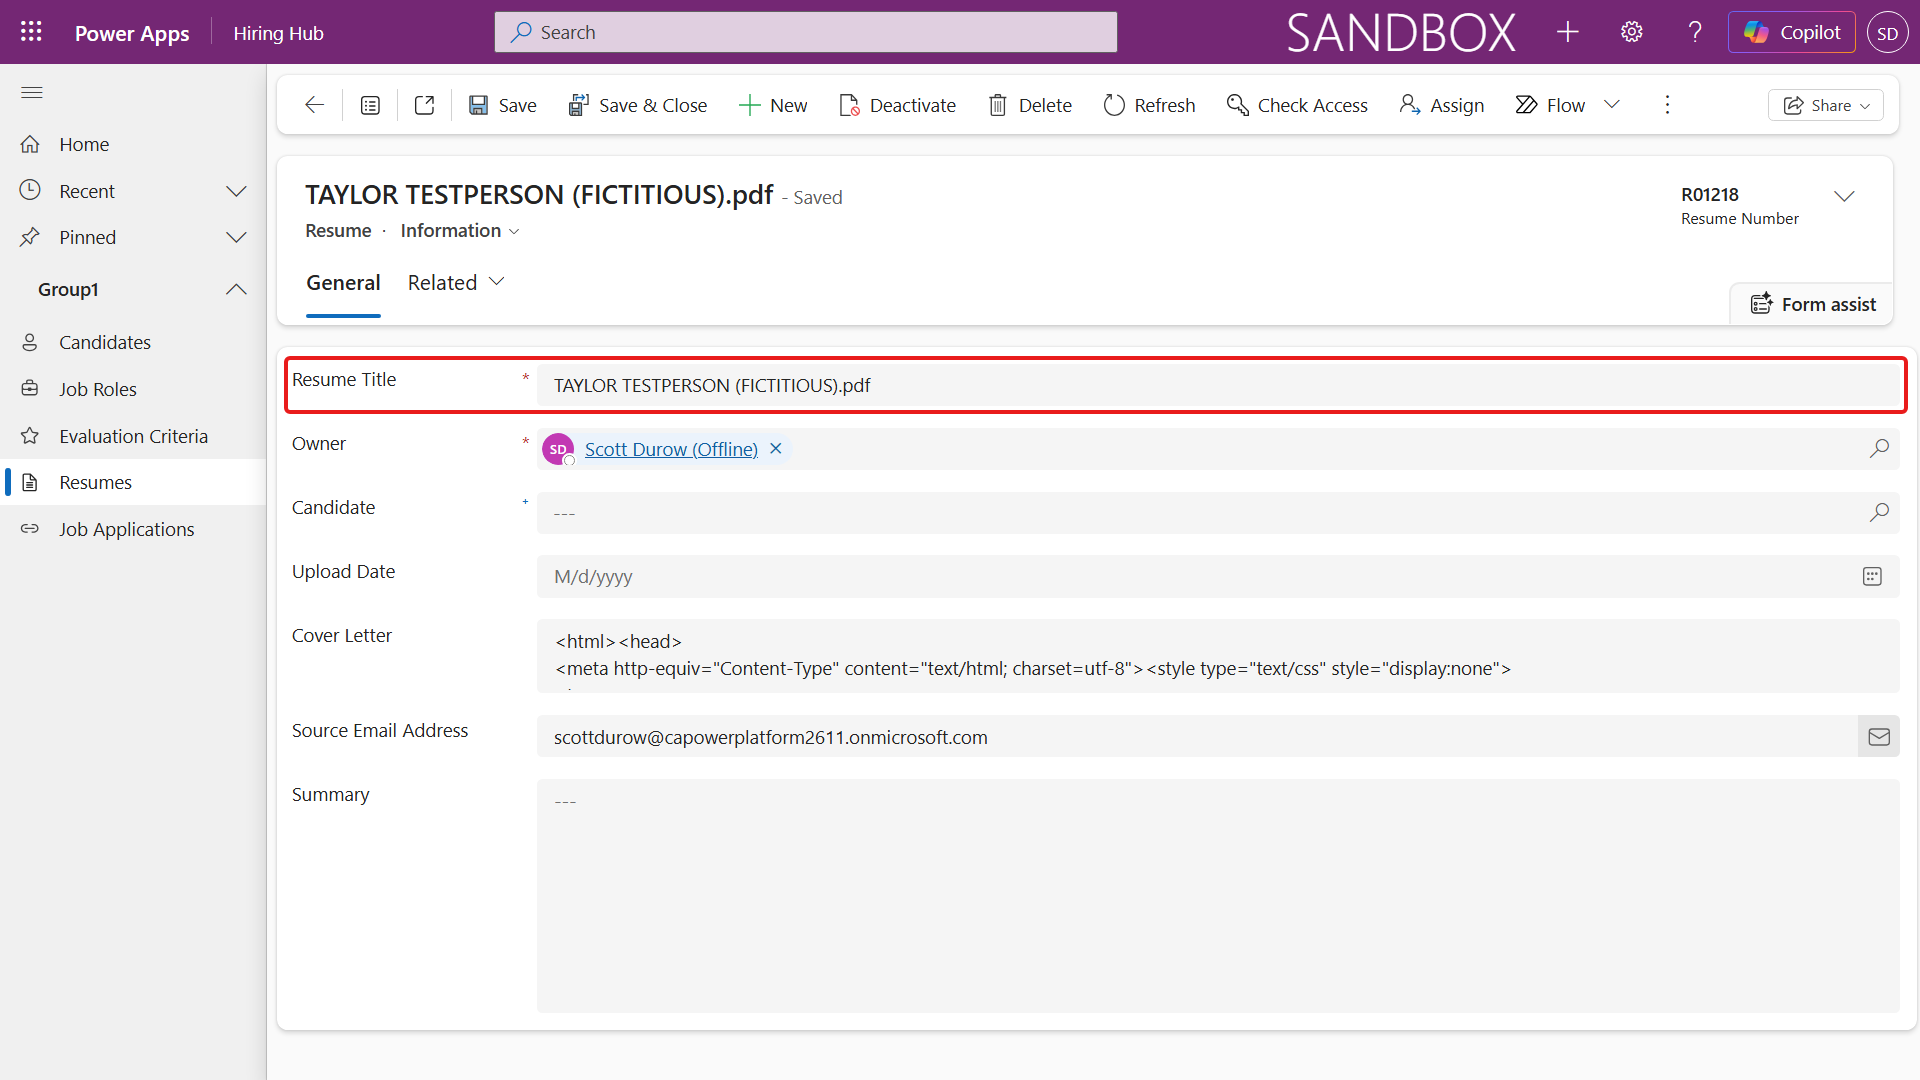1920x1080 pixels.
Task: Click the Refresh circular arrow icon
Action: tap(1114, 105)
